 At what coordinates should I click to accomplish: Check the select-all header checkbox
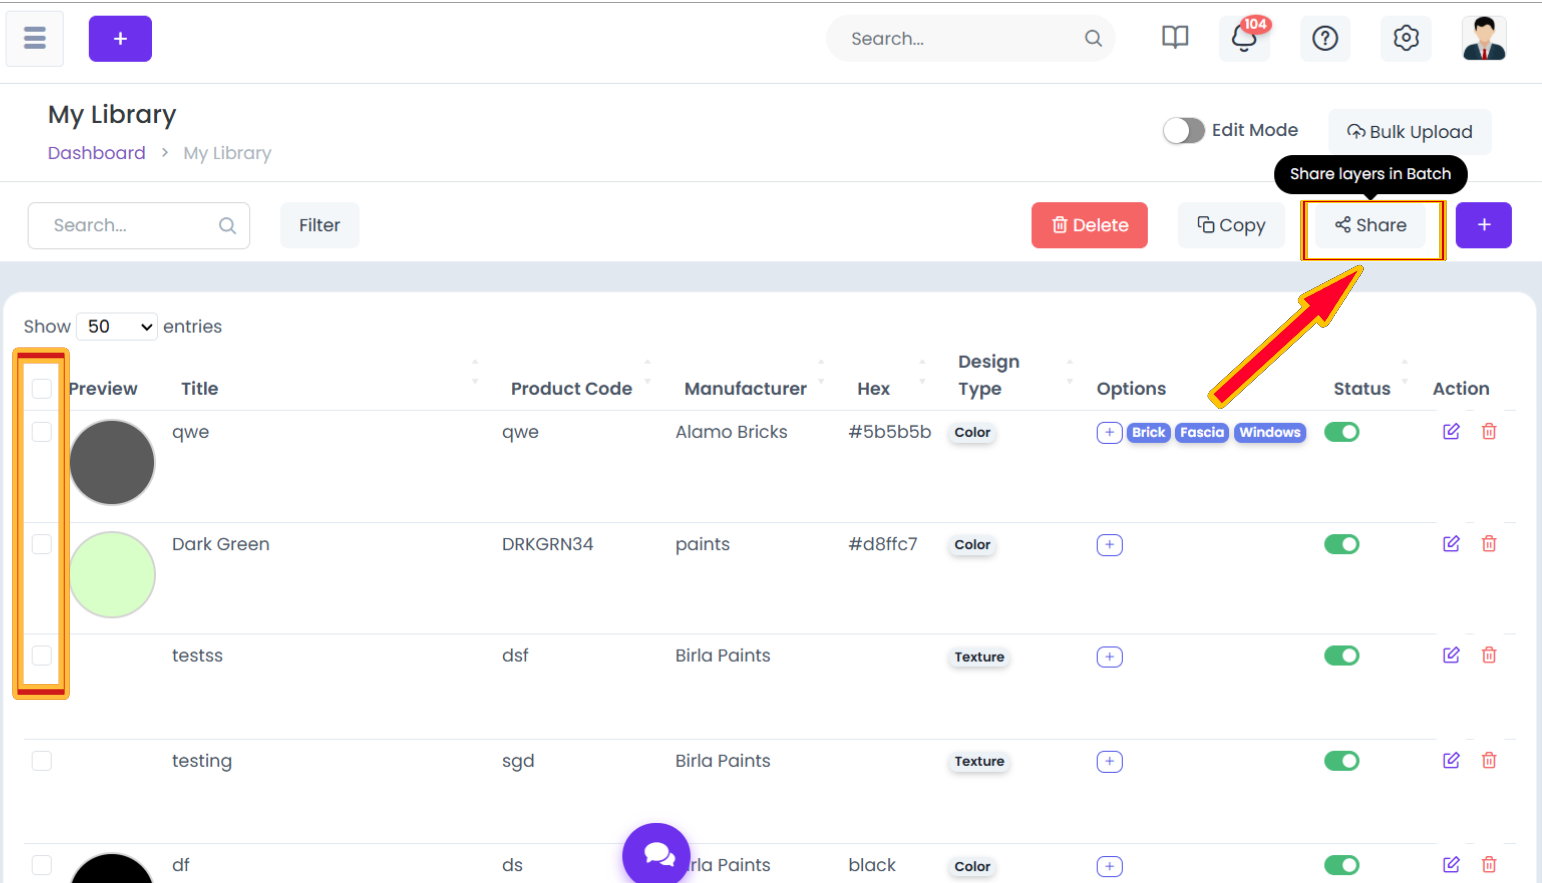coord(41,388)
